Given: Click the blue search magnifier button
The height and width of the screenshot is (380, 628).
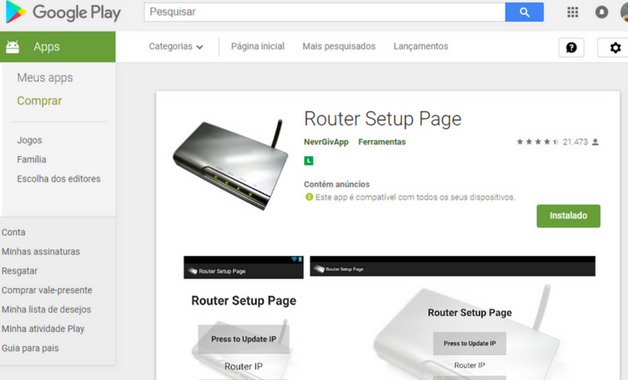Looking at the screenshot, I should (x=524, y=12).
